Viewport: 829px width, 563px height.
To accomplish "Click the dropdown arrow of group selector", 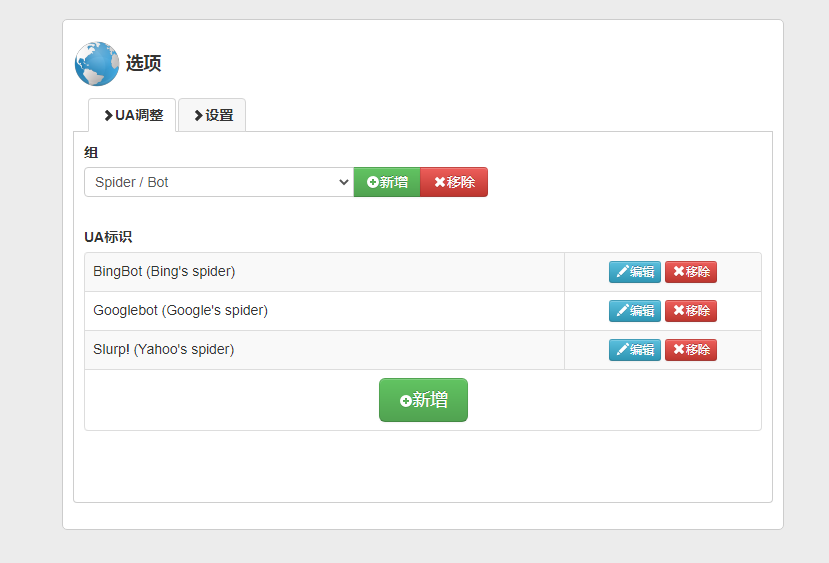I will tap(344, 182).
